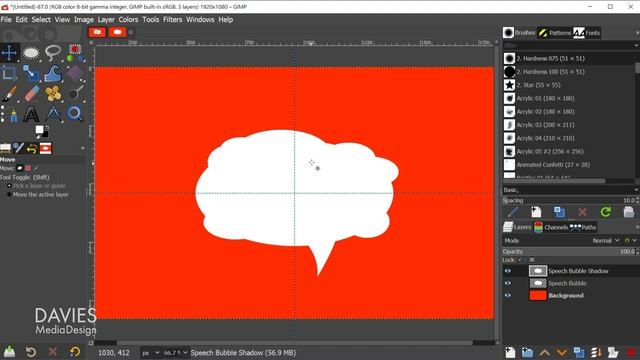Switch to the Patterns tab
The image size is (640, 360).
pyautogui.click(x=554, y=33)
